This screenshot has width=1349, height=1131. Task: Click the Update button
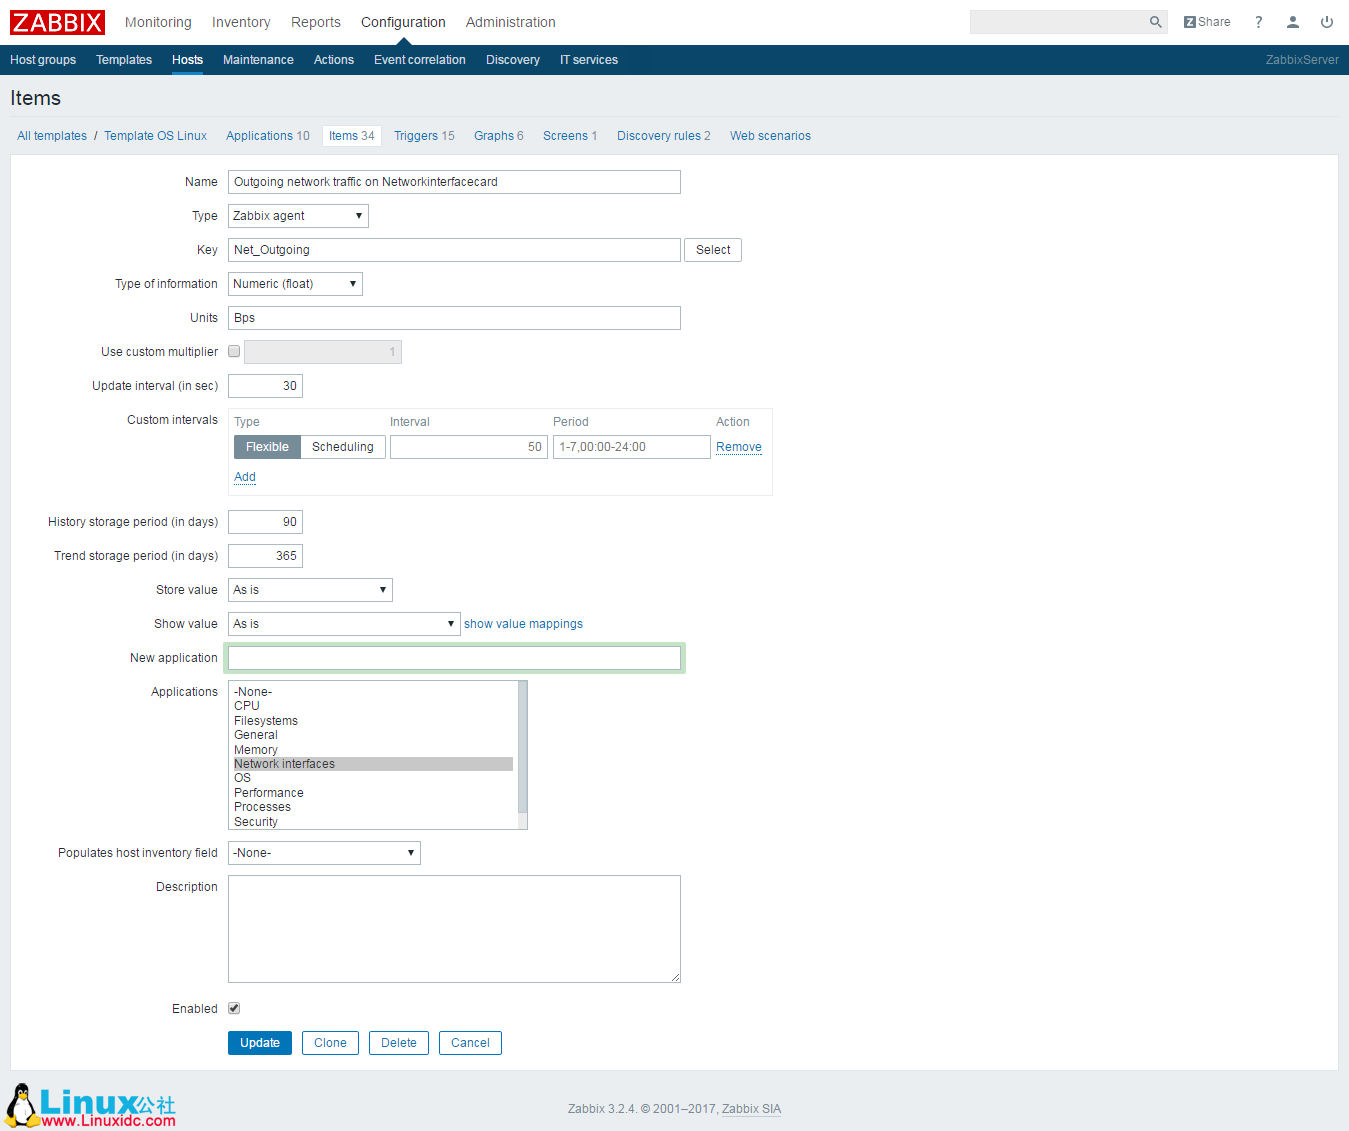[259, 1042]
